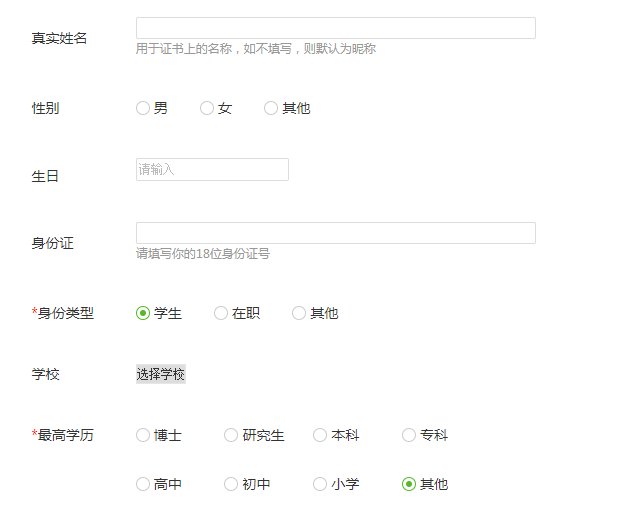Click the 选择学校 button
639x525 pixels.
coord(161,374)
